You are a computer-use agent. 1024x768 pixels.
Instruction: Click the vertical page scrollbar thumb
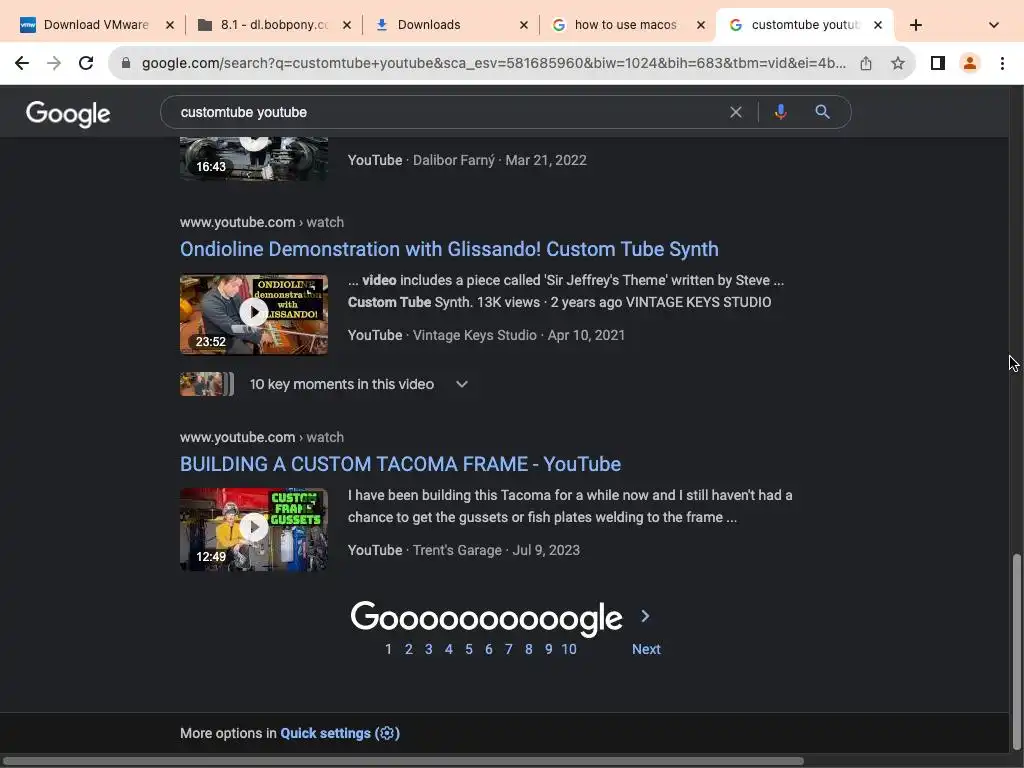tap(1016, 652)
